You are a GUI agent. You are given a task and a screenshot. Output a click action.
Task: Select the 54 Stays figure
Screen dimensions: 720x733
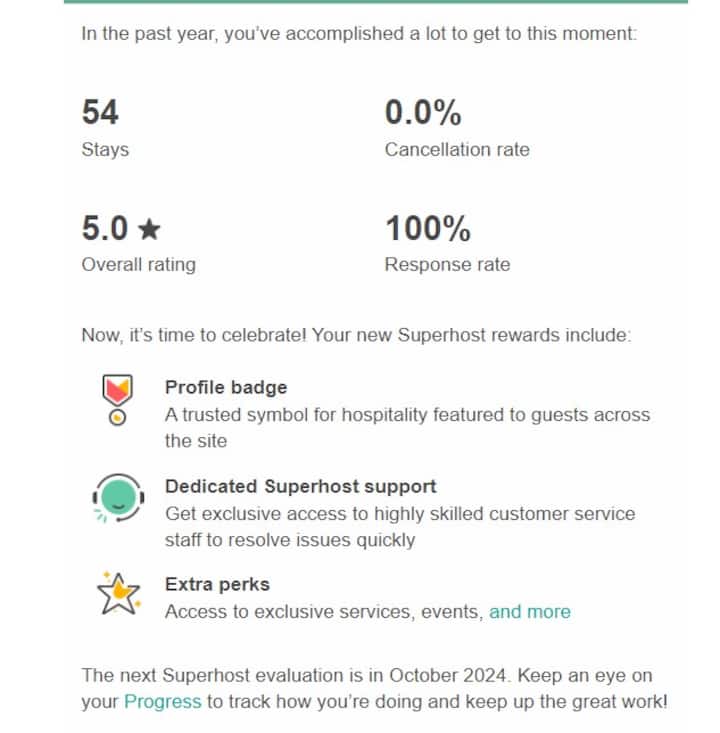tap(100, 112)
